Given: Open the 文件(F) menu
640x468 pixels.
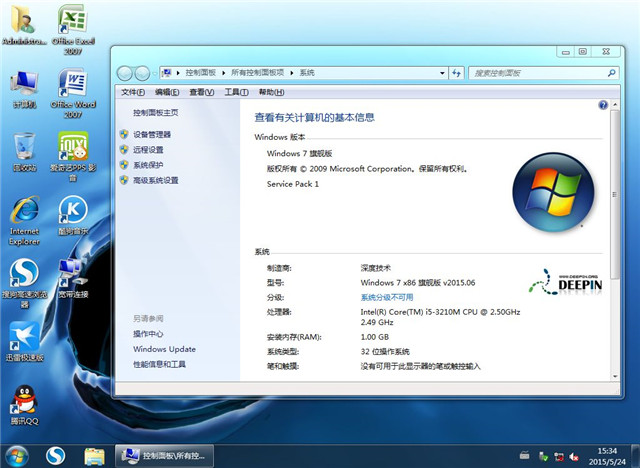Looking at the screenshot, I should 133,92.
